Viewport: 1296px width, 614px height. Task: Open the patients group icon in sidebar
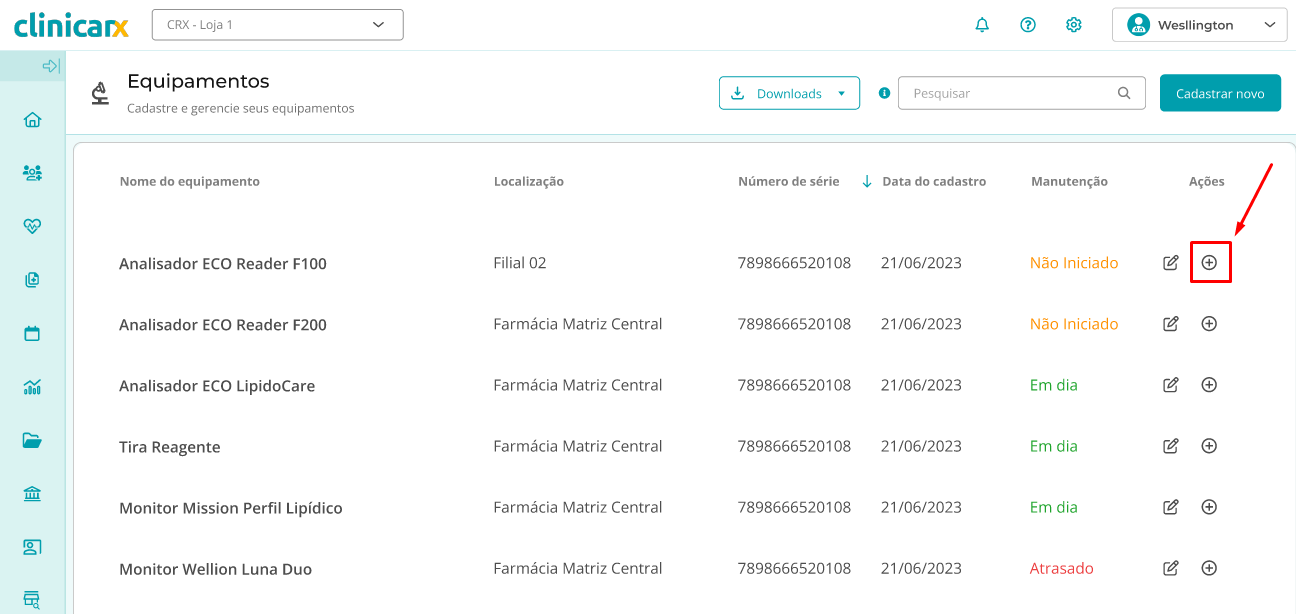point(32,173)
